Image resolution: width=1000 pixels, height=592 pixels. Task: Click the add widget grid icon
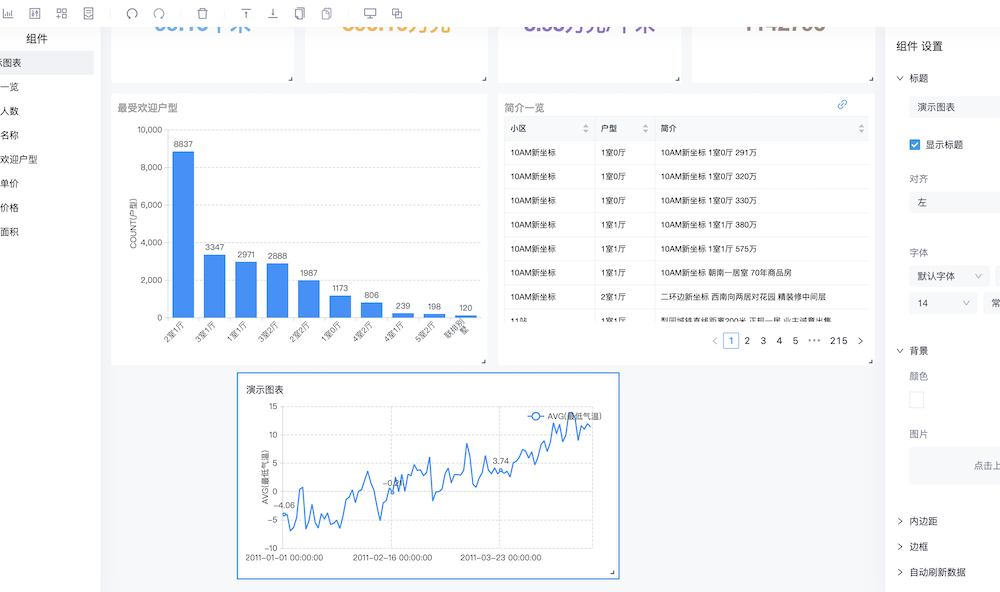(x=62, y=14)
